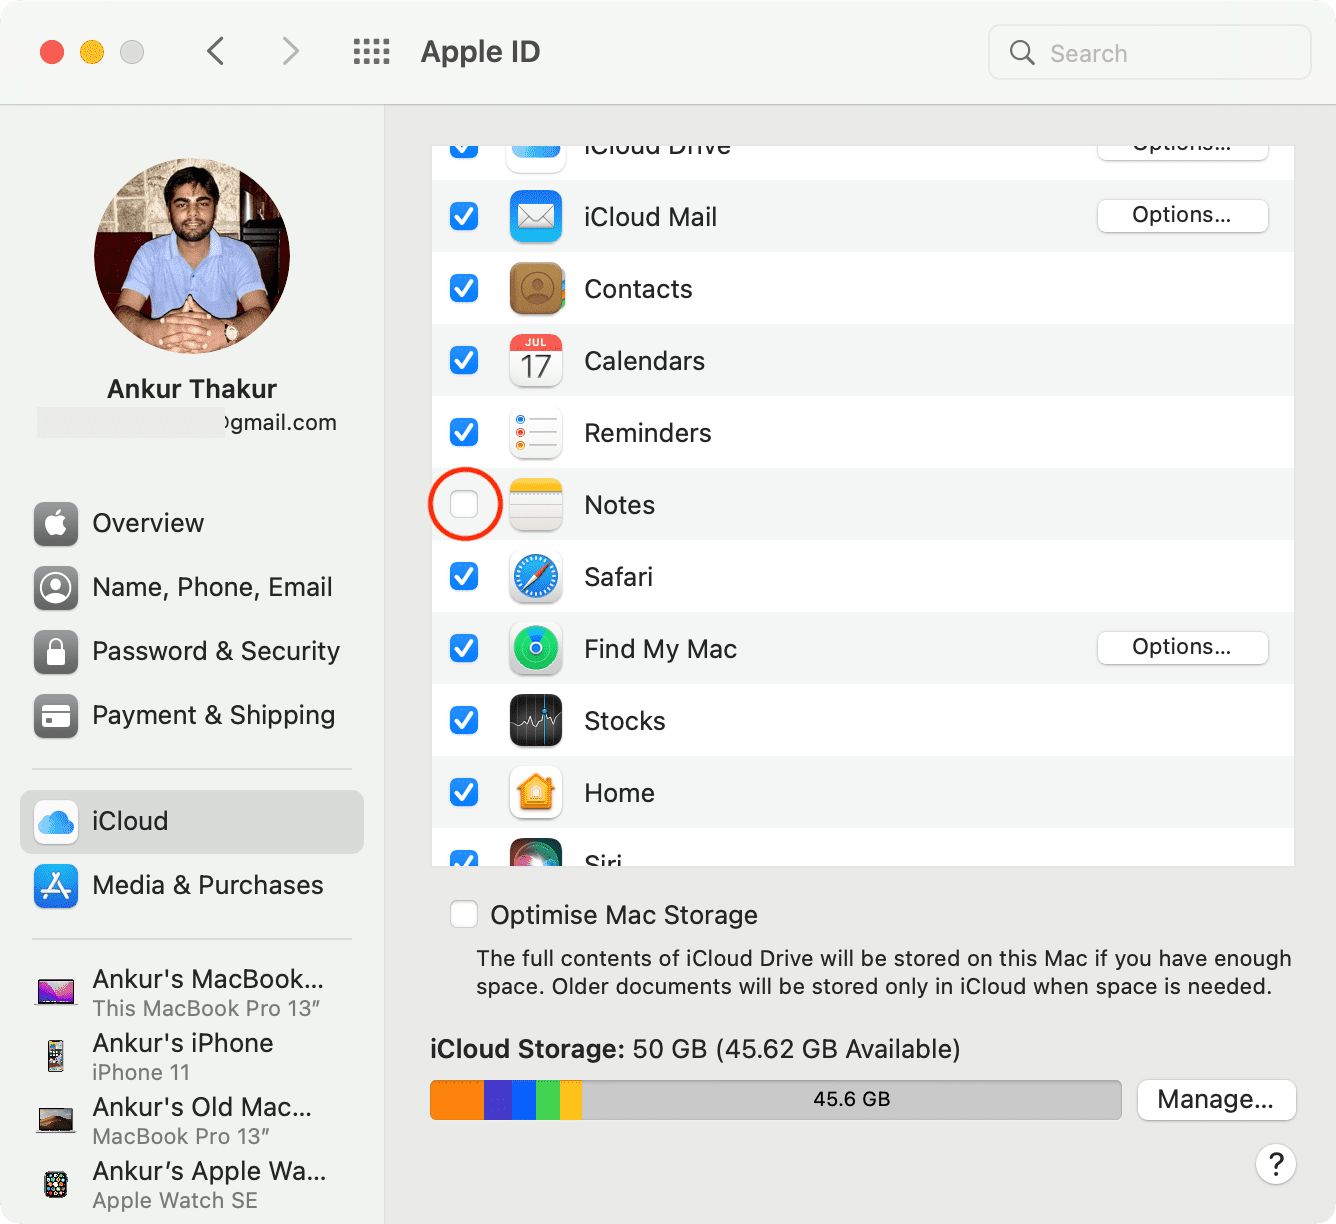
Task: Select Ankur's Apple Watch SE entry
Action: (192, 1184)
